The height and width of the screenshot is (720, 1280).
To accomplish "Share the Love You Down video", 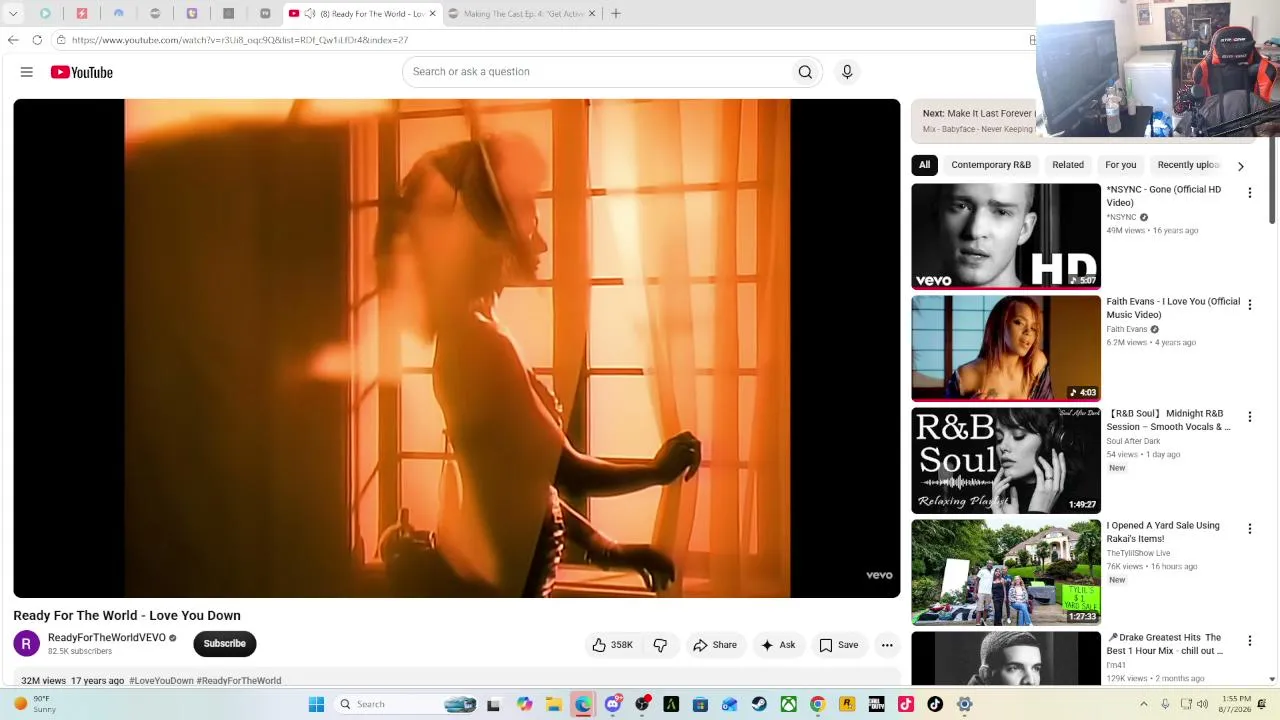I will pyautogui.click(x=715, y=645).
